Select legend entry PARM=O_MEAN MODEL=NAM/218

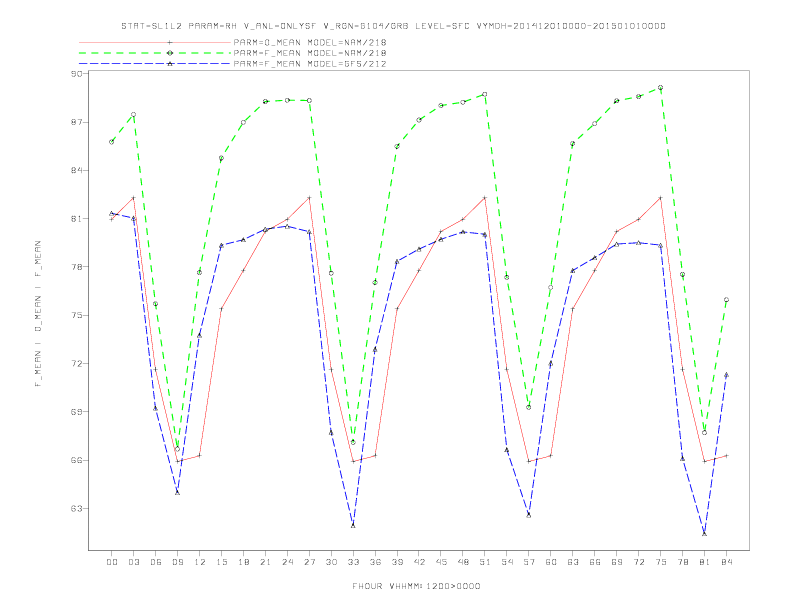(x=310, y=42)
